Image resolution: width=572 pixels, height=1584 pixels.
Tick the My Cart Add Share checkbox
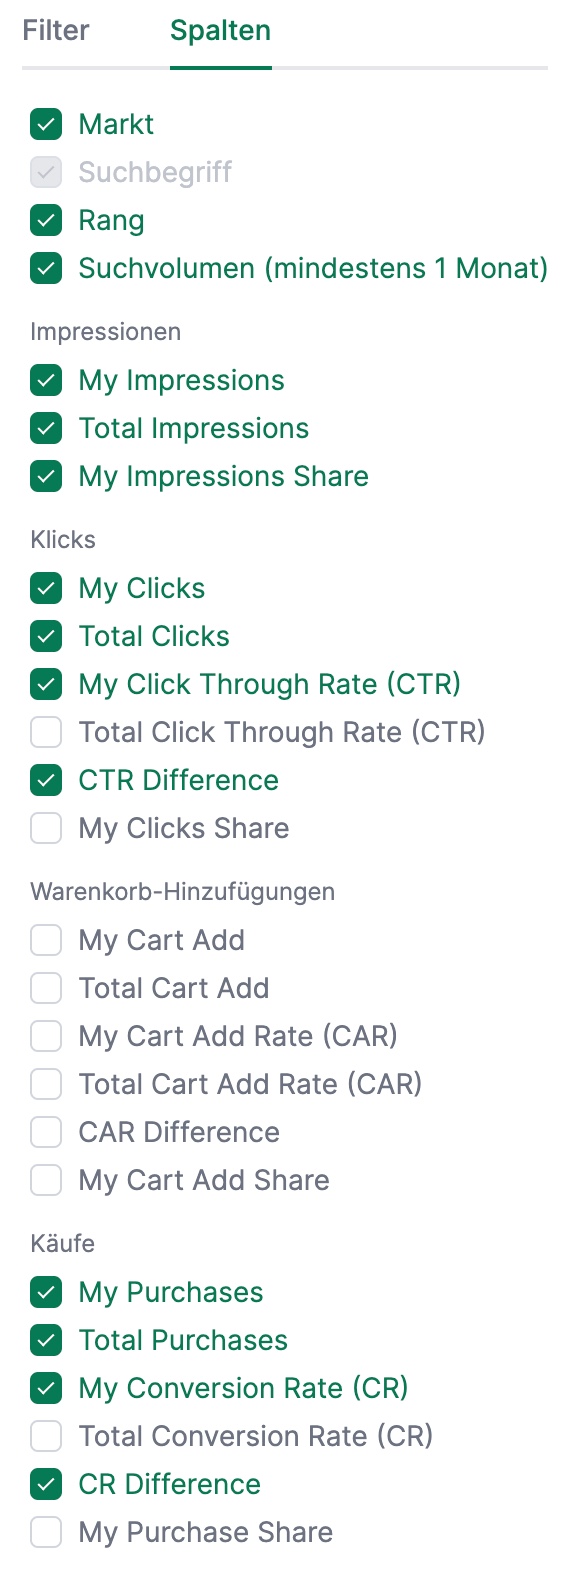tap(46, 1181)
